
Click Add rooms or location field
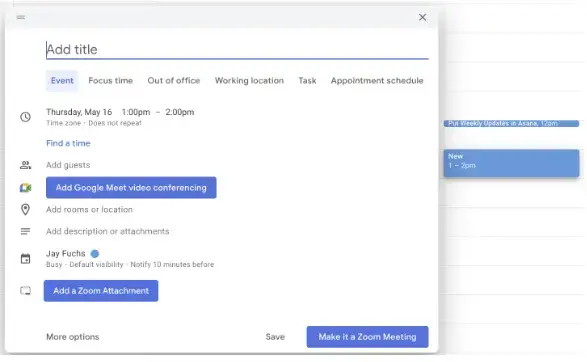89,209
